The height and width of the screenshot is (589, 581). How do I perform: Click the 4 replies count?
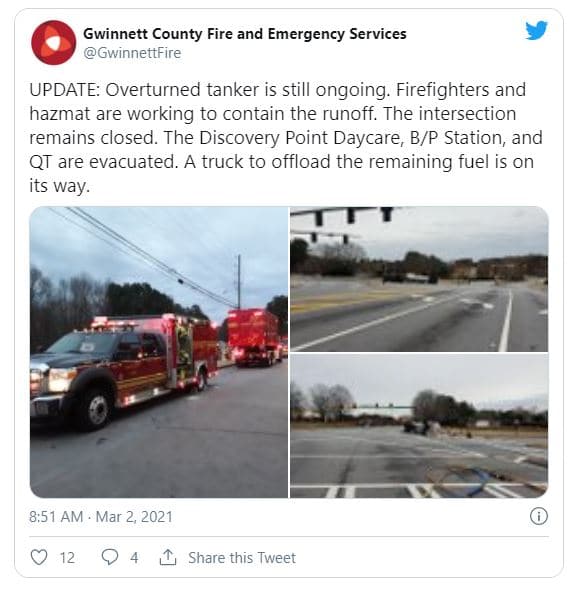[x=134, y=557]
